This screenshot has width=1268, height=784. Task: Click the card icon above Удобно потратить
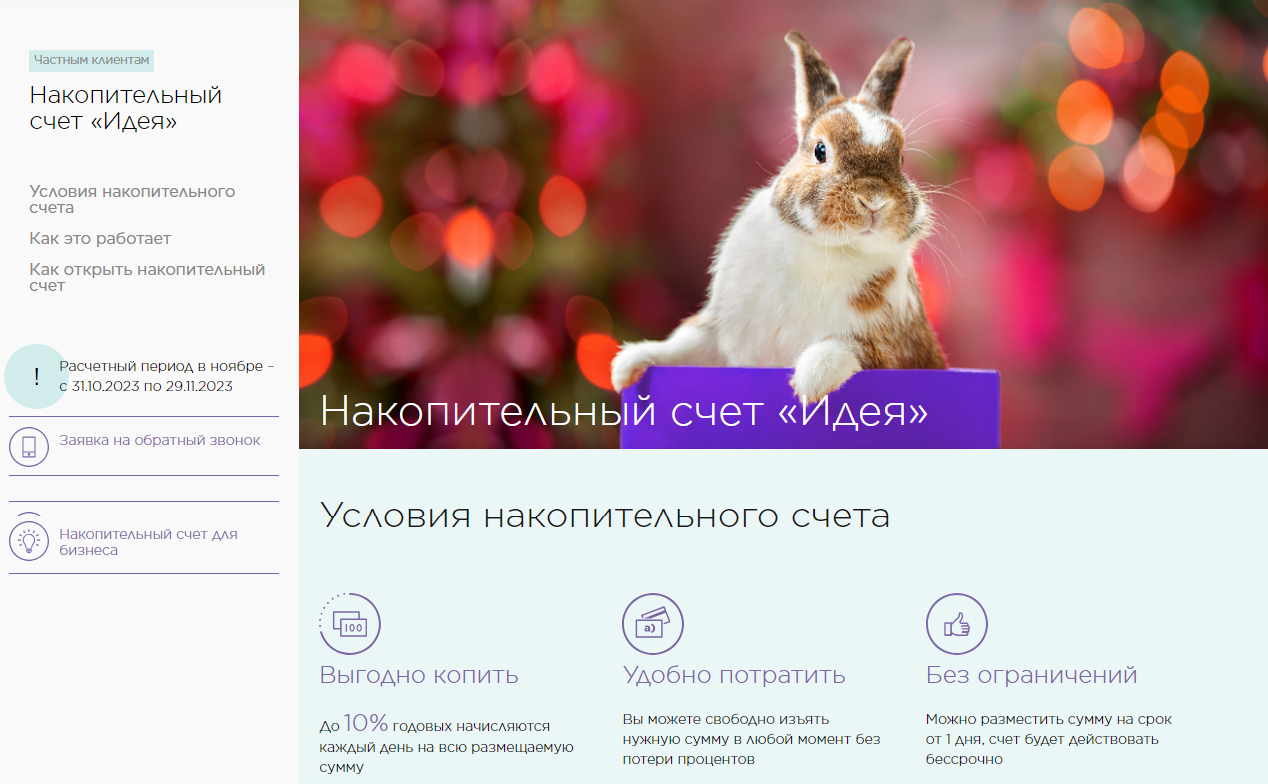[x=653, y=624]
